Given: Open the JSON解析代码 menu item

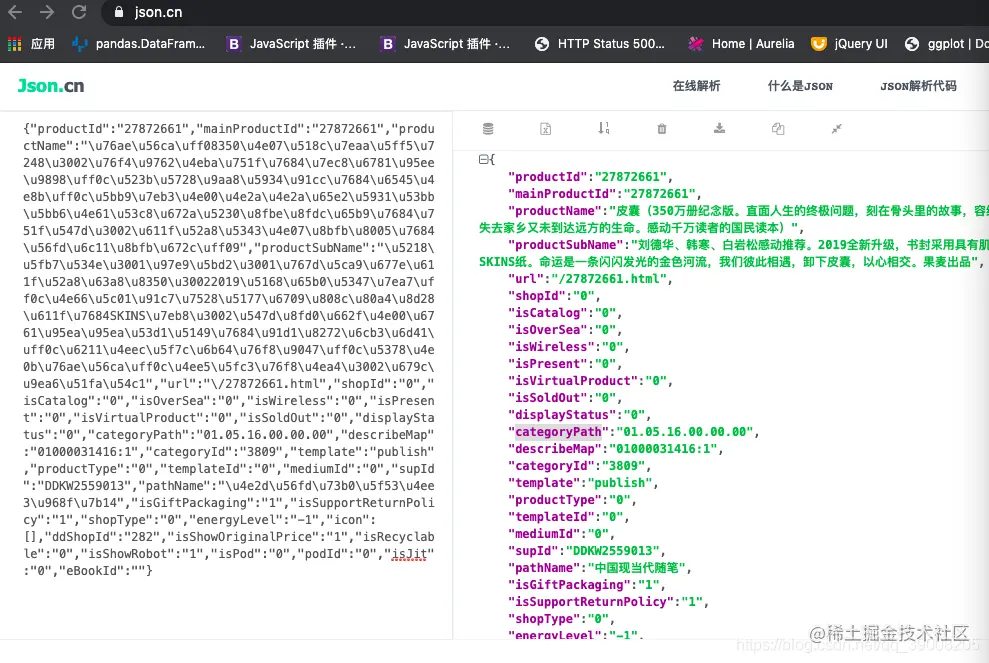Looking at the screenshot, I should pyautogui.click(x=918, y=86).
